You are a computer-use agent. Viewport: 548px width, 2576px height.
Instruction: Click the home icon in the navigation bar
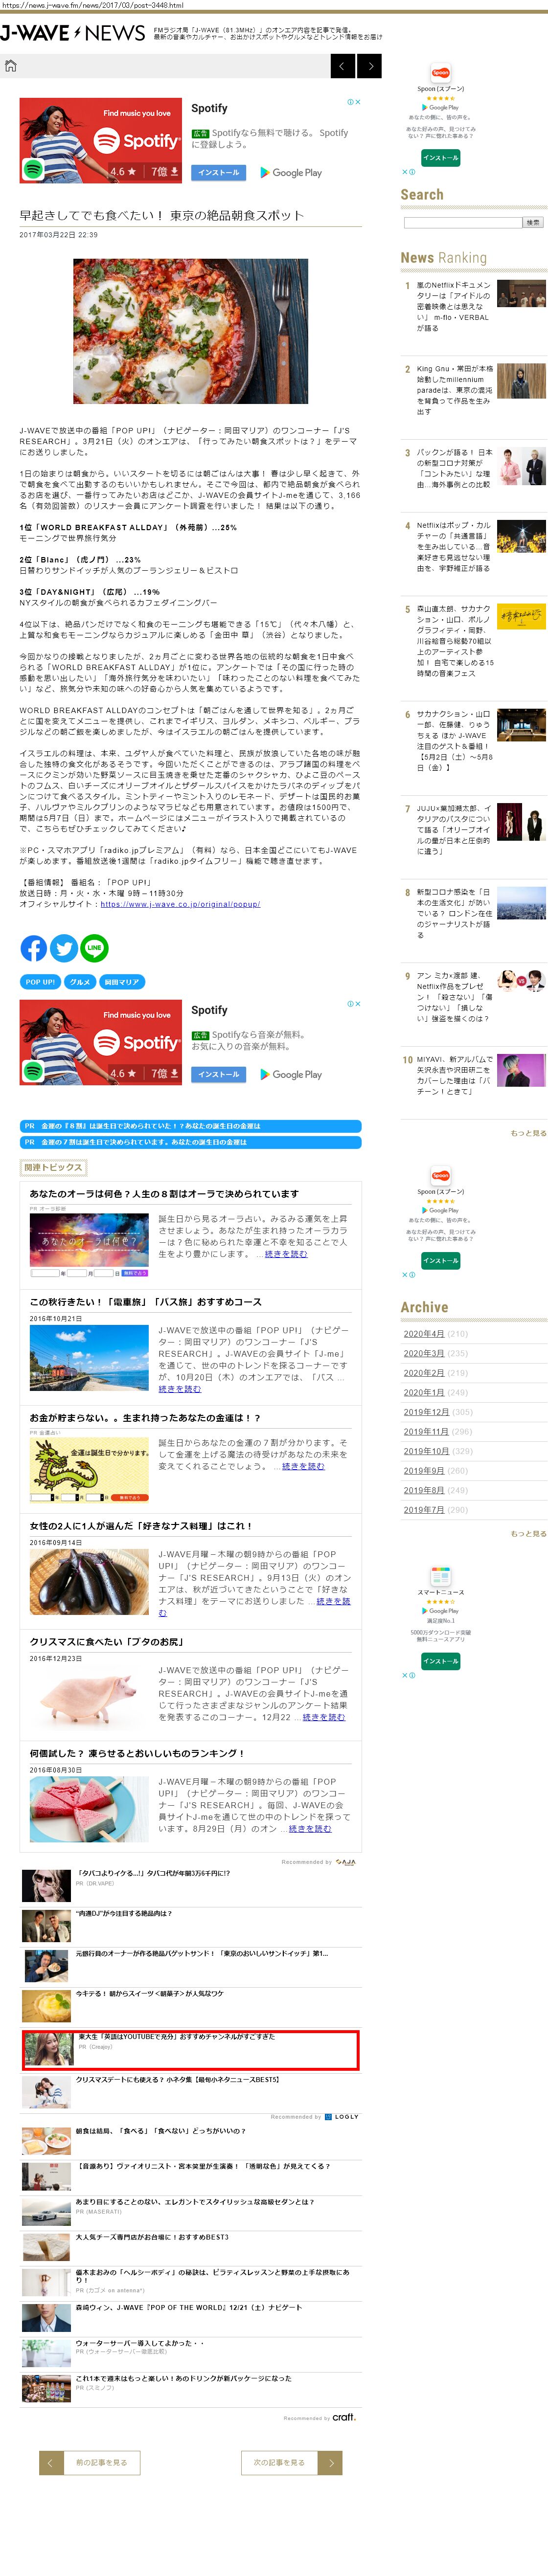coord(11,66)
